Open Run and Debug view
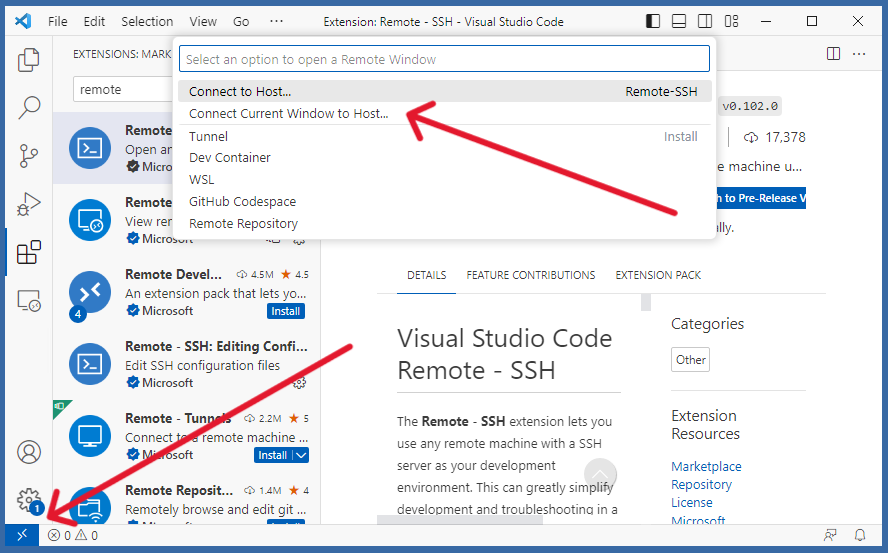This screenshot has width=888, height=553. 28,203
